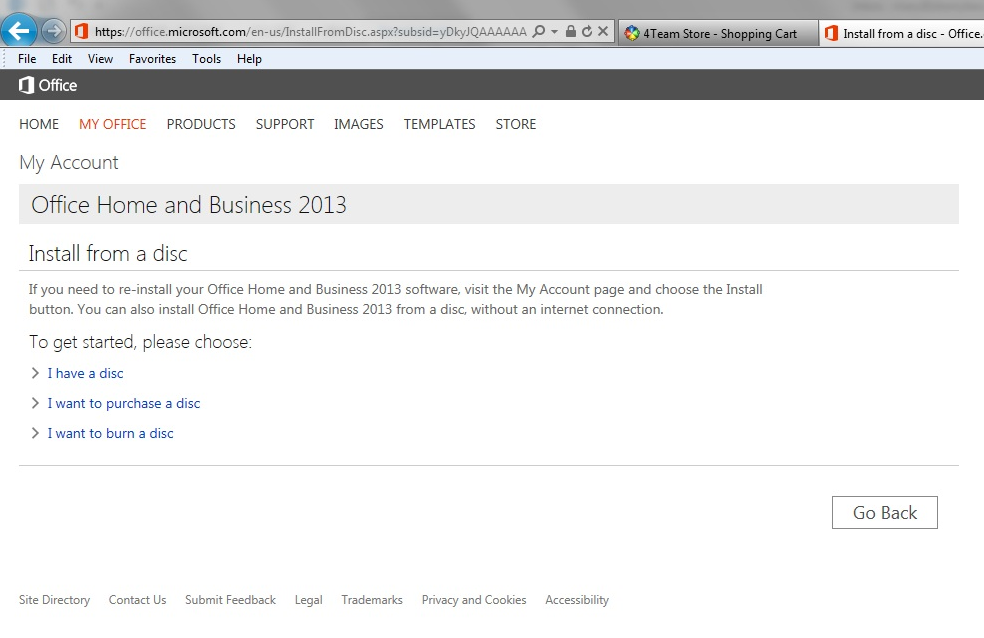Click the search magnifier in address bar
984x638 pixels.
click(539, 32)
